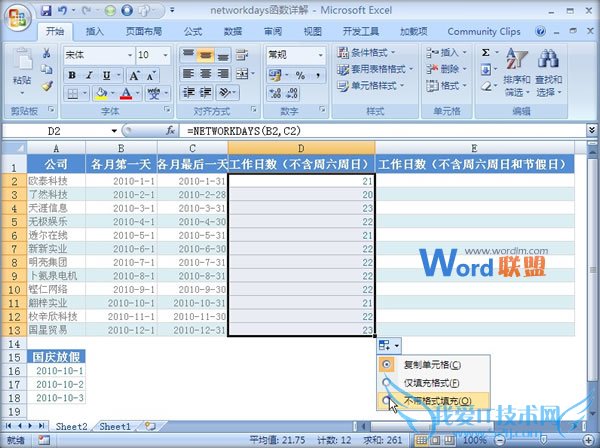
Task: Open the cell borders tool
Action: click(73, 93)
